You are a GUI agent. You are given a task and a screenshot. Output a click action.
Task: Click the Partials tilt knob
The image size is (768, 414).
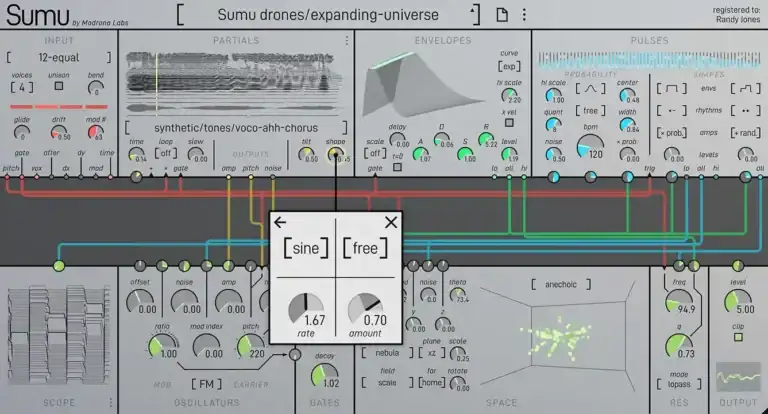click(307, 155)
